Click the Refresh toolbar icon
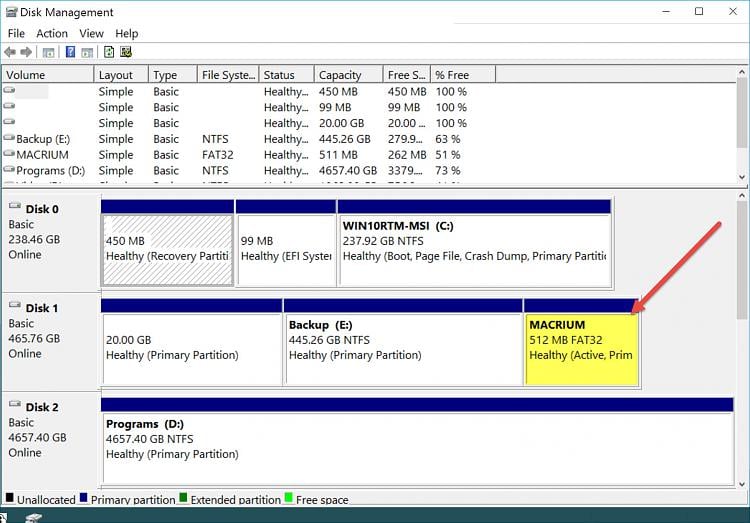750x523 pixels. coord(109,52)
